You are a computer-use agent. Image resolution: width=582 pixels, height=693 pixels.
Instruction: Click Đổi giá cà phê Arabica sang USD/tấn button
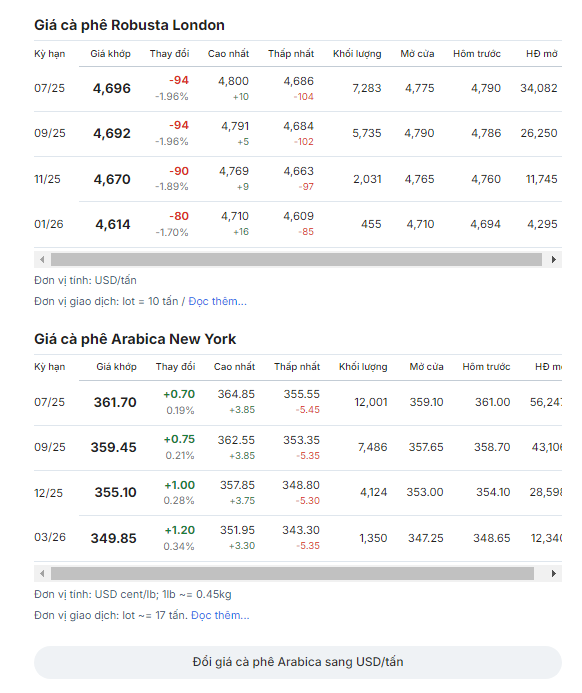coord(298,662)
